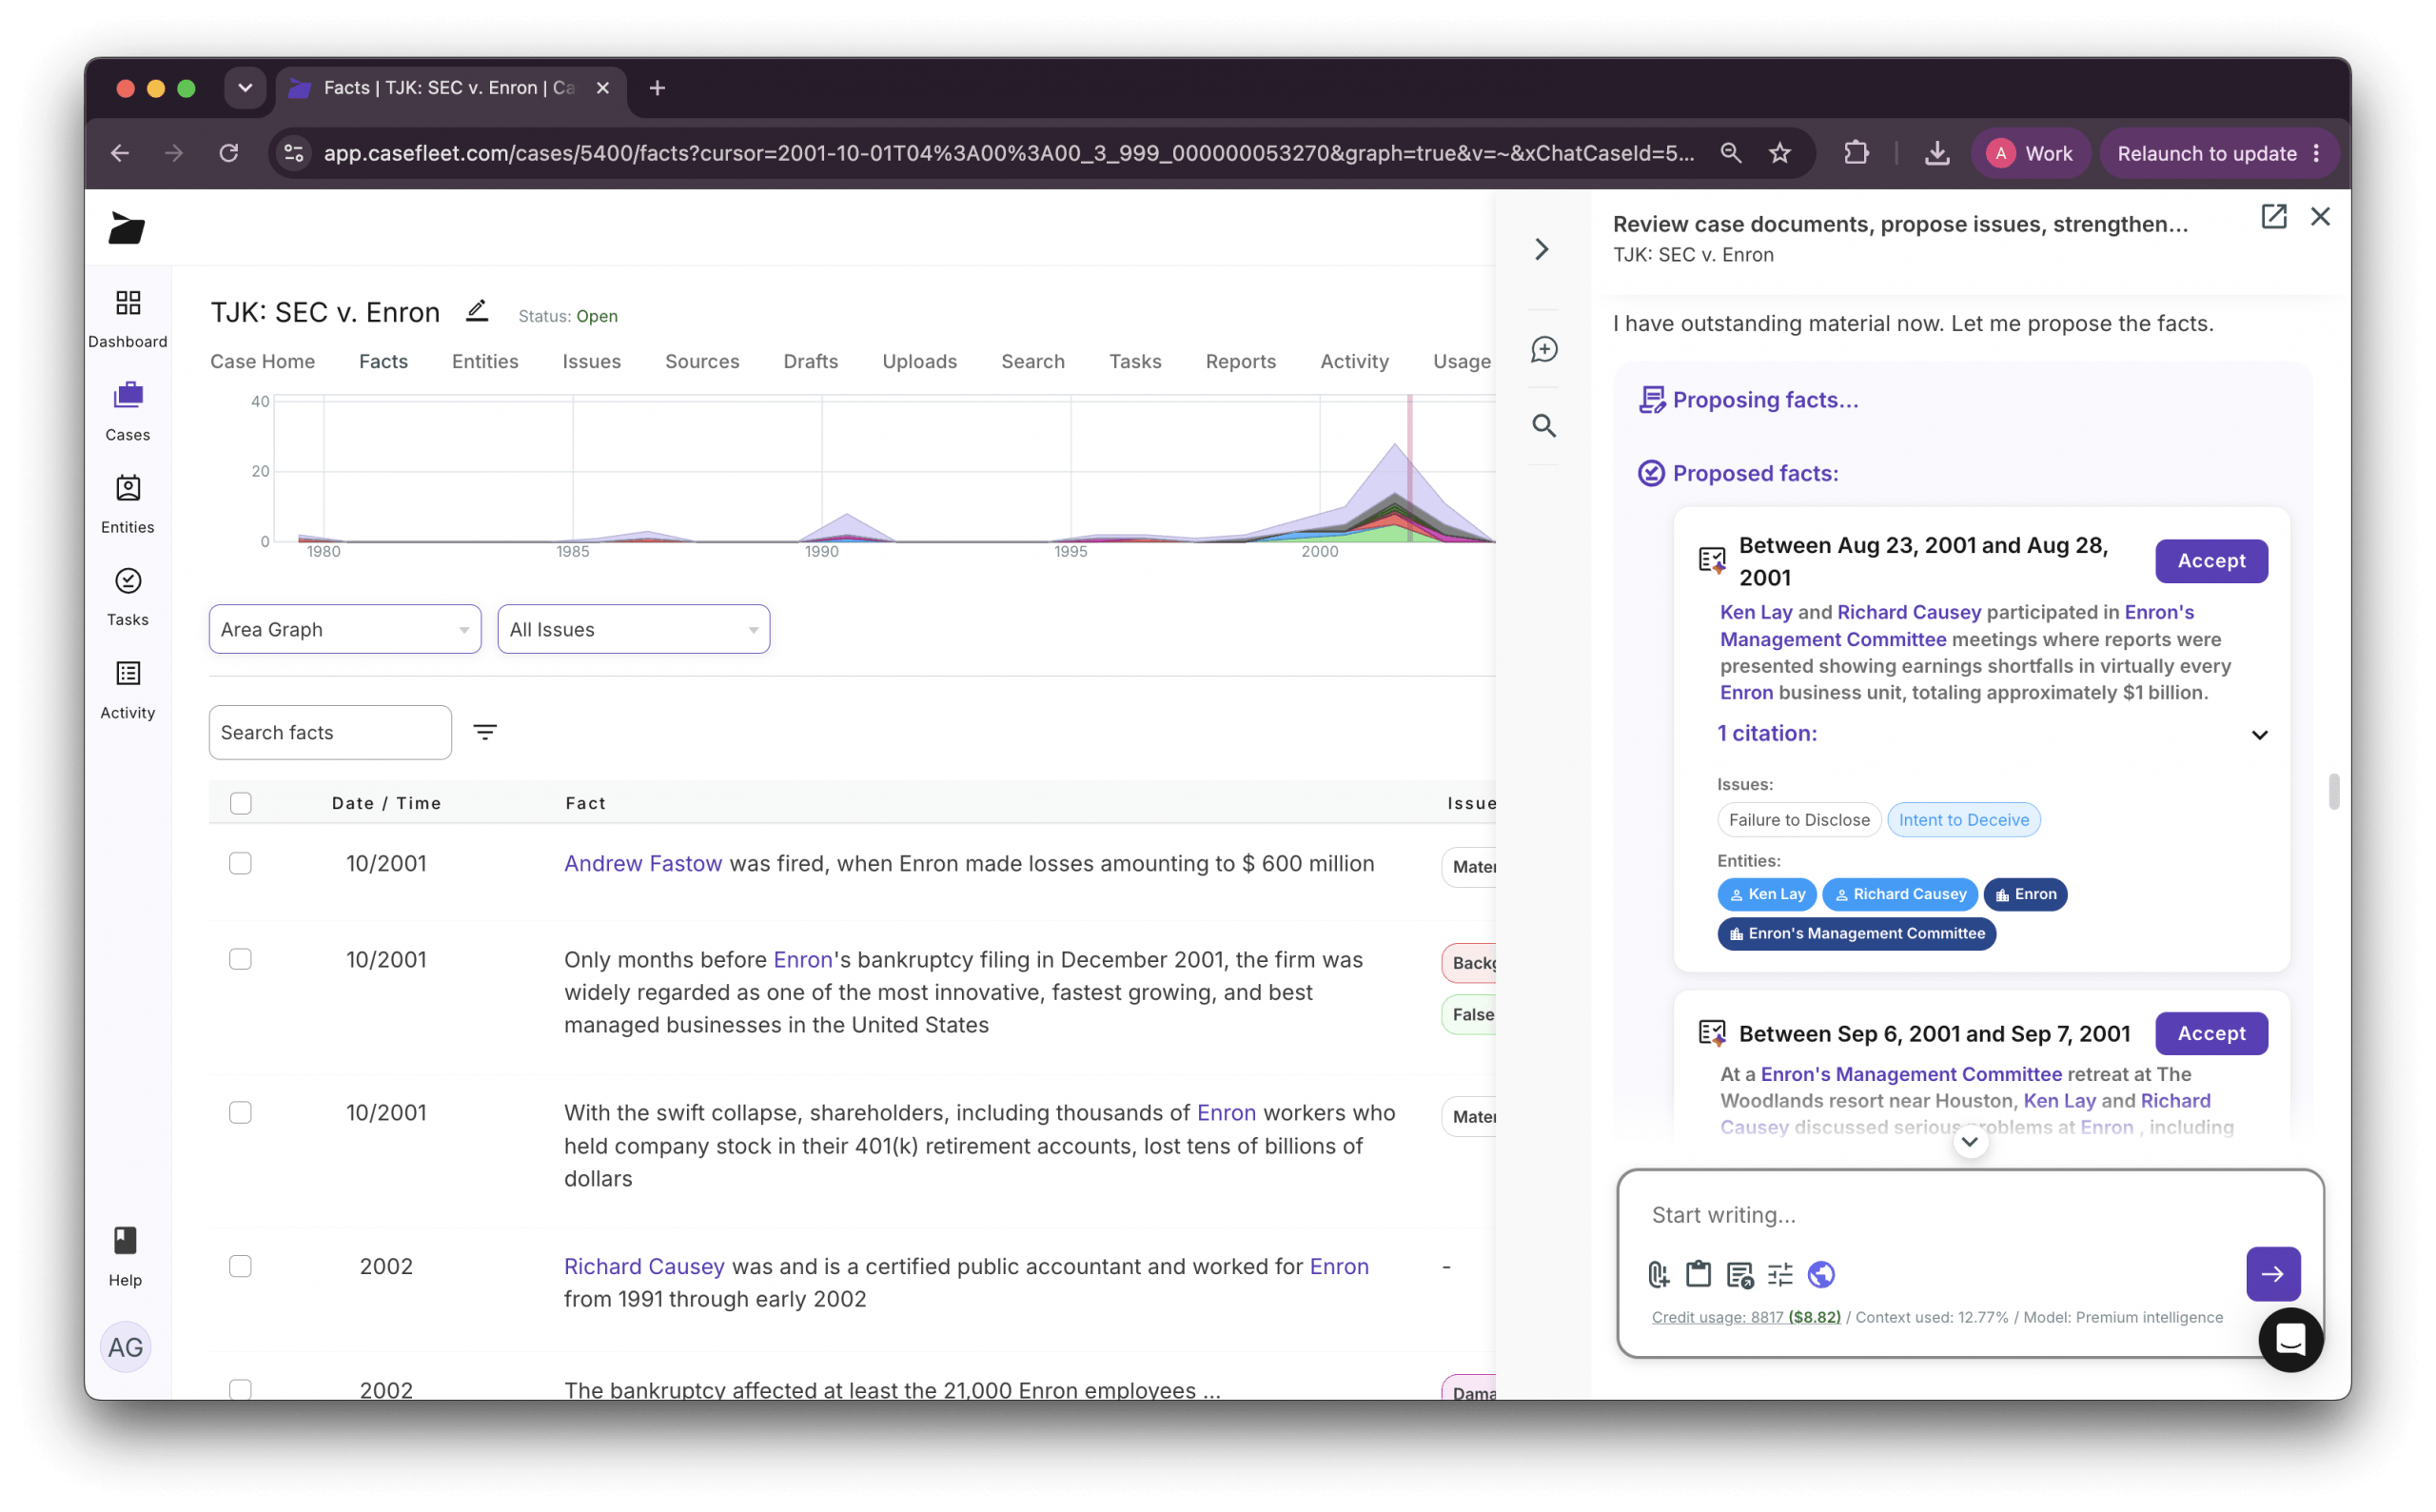This screenshot has width=2436, height=1512.
Task: Click the Ken Lay entity chip
Action: tap(1767, 894)
